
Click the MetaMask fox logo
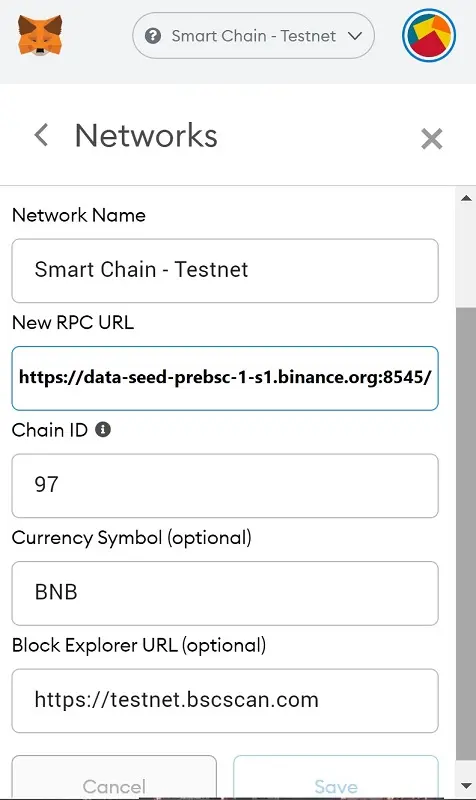40,35
